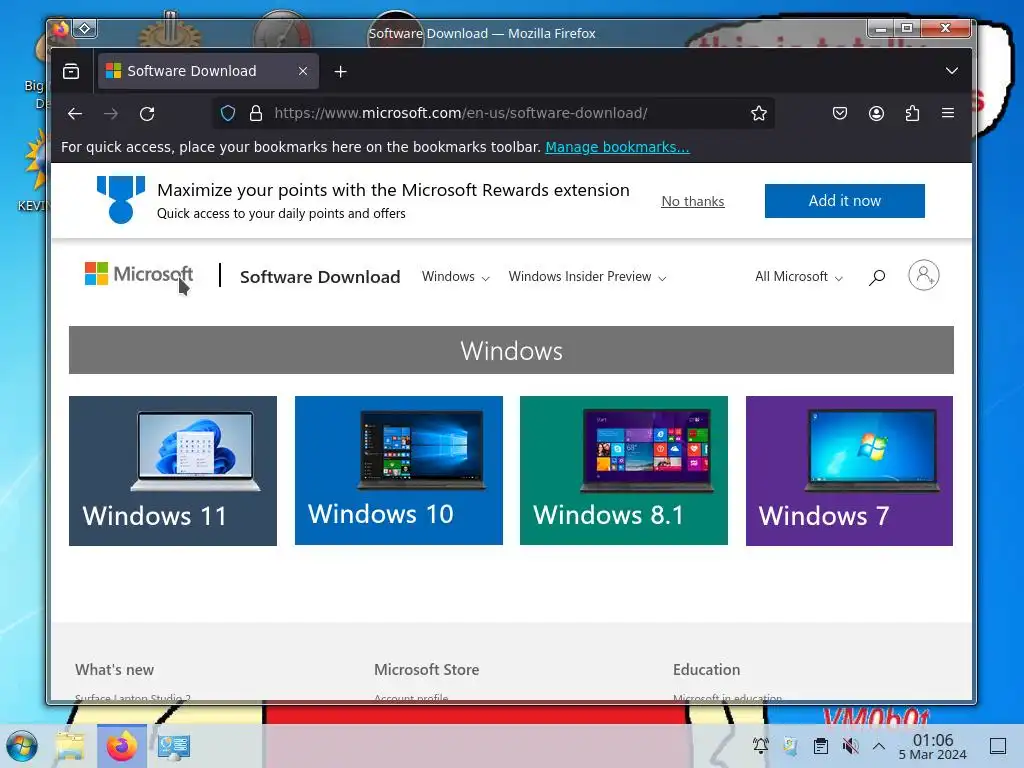Click the Microsoft logo

[x=138, y=274]
